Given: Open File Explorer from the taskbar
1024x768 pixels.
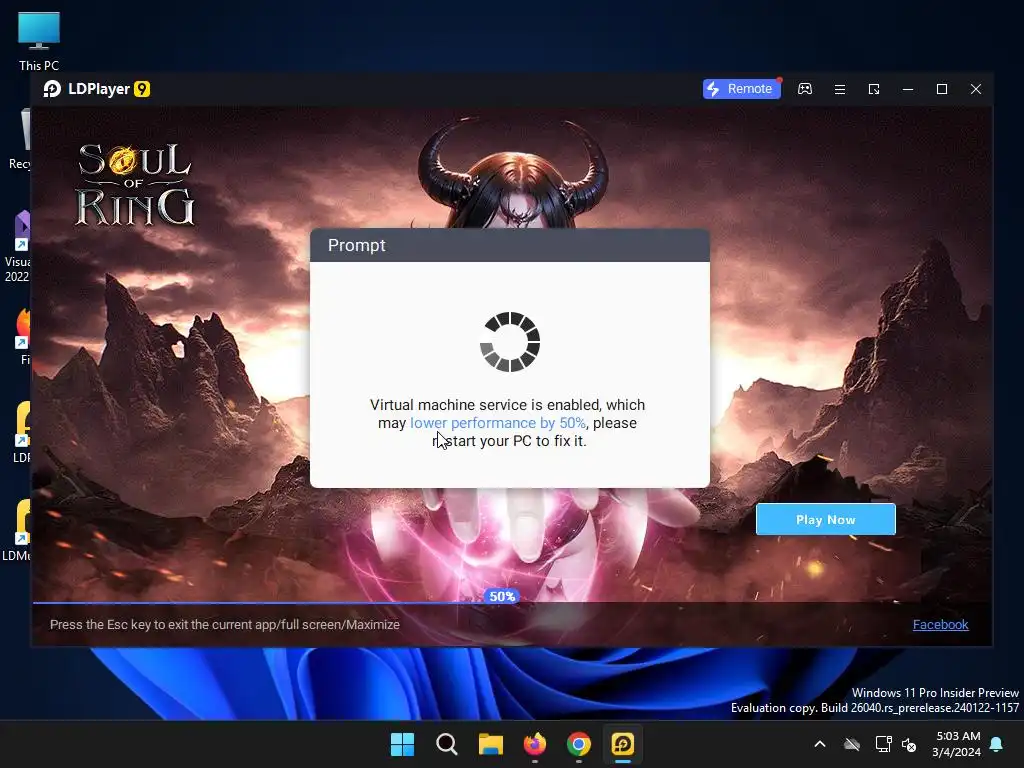Looking at the screenshot, I should pos(490,744).
